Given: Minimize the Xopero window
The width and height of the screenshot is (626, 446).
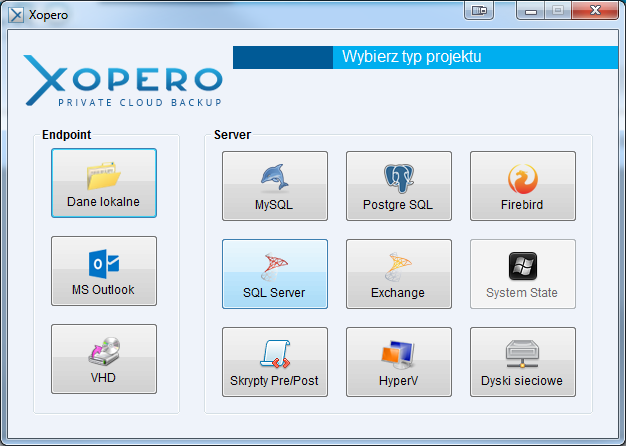Looking at the screenshot, I should (x=531, y=10).
